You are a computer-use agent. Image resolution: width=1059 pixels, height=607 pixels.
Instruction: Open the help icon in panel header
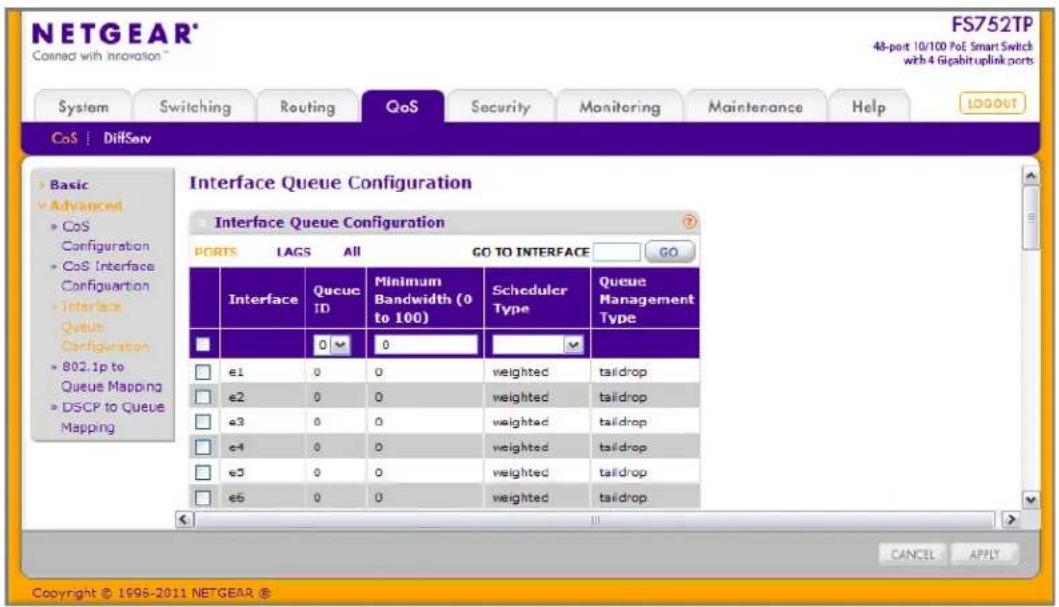point(688,222)
